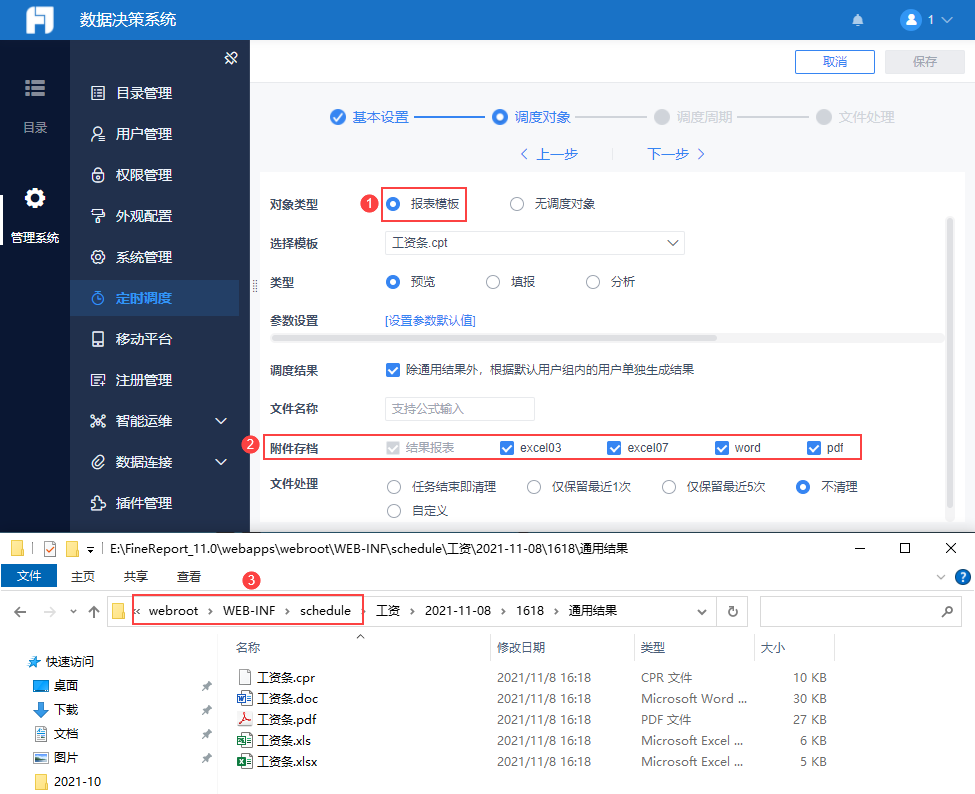
Task: Uncheck the excel03 attachment checkbox
Action: point(507,448)
